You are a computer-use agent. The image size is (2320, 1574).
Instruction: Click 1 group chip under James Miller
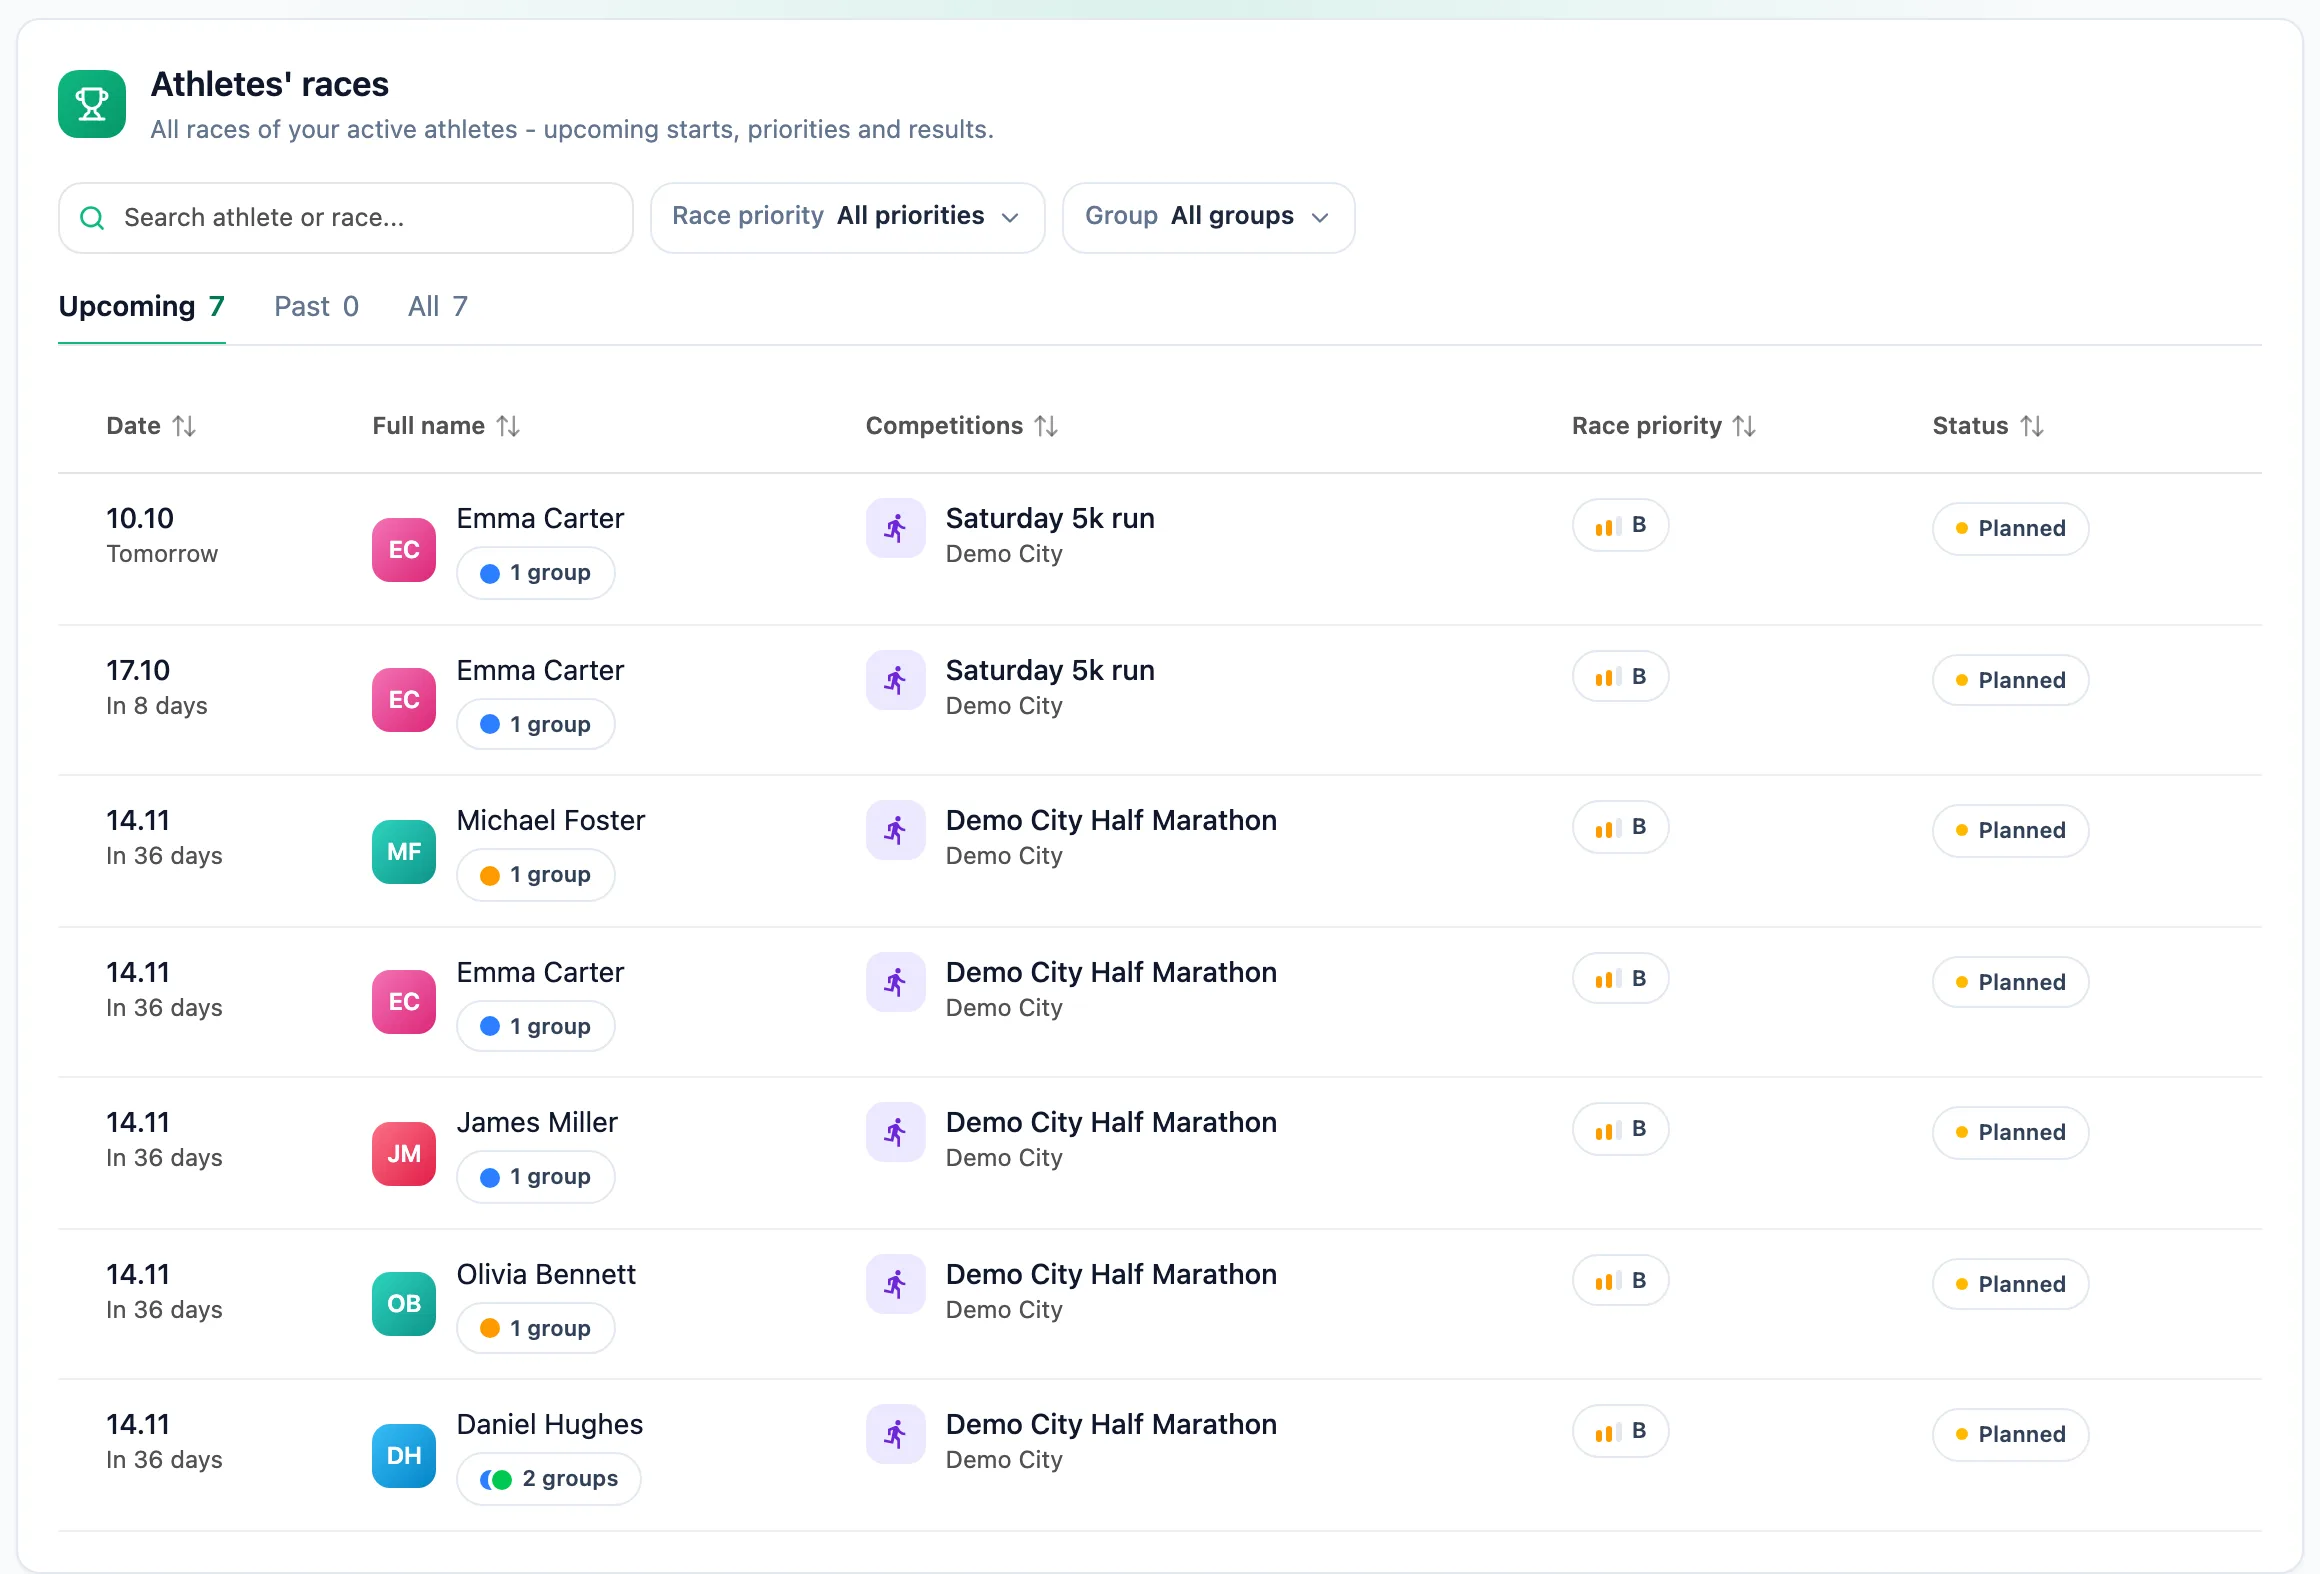[x=535, y=1177]
